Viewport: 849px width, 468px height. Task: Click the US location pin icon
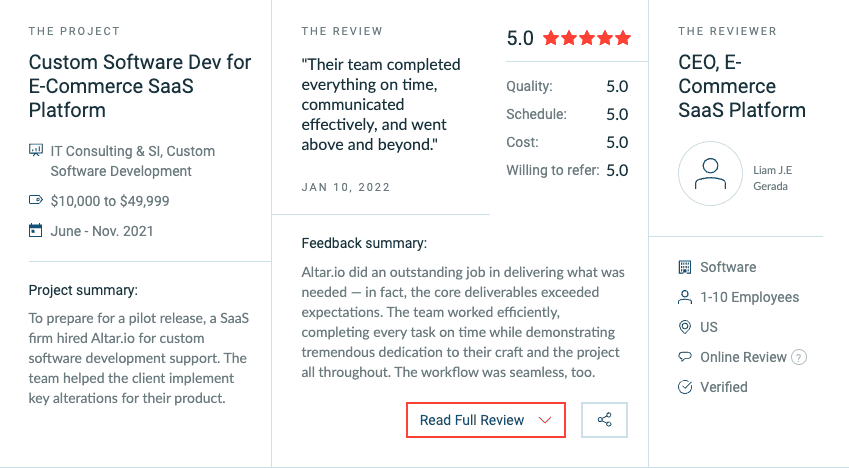pos(685,327)
